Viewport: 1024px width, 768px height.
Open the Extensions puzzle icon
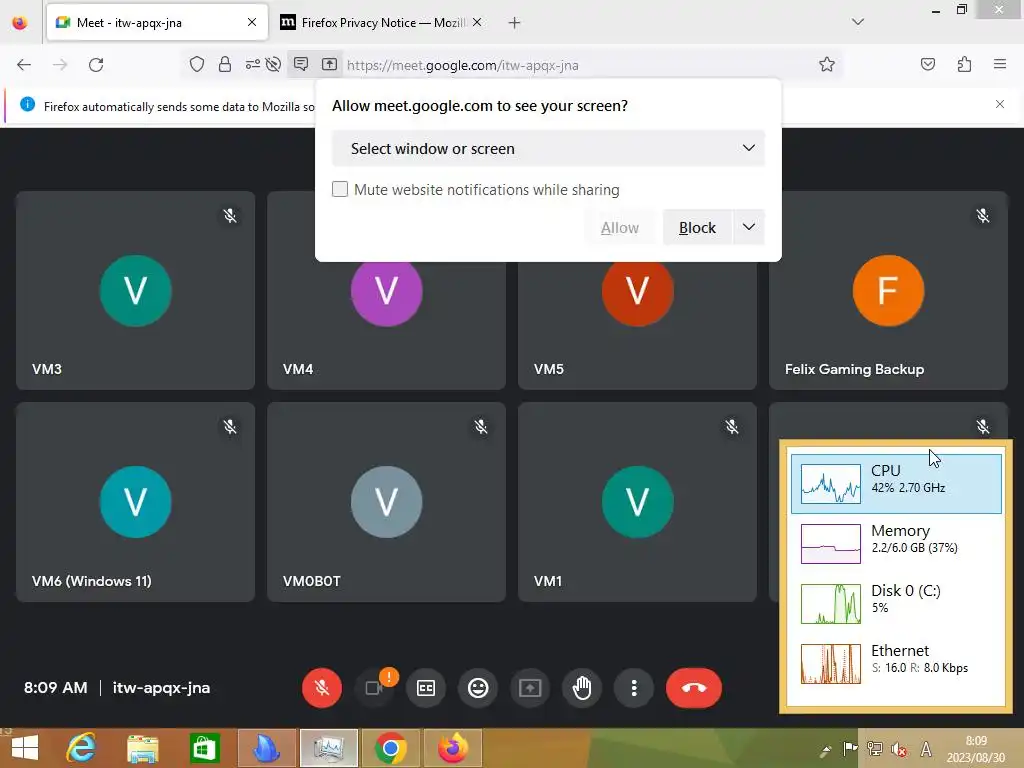click(964, 64)
